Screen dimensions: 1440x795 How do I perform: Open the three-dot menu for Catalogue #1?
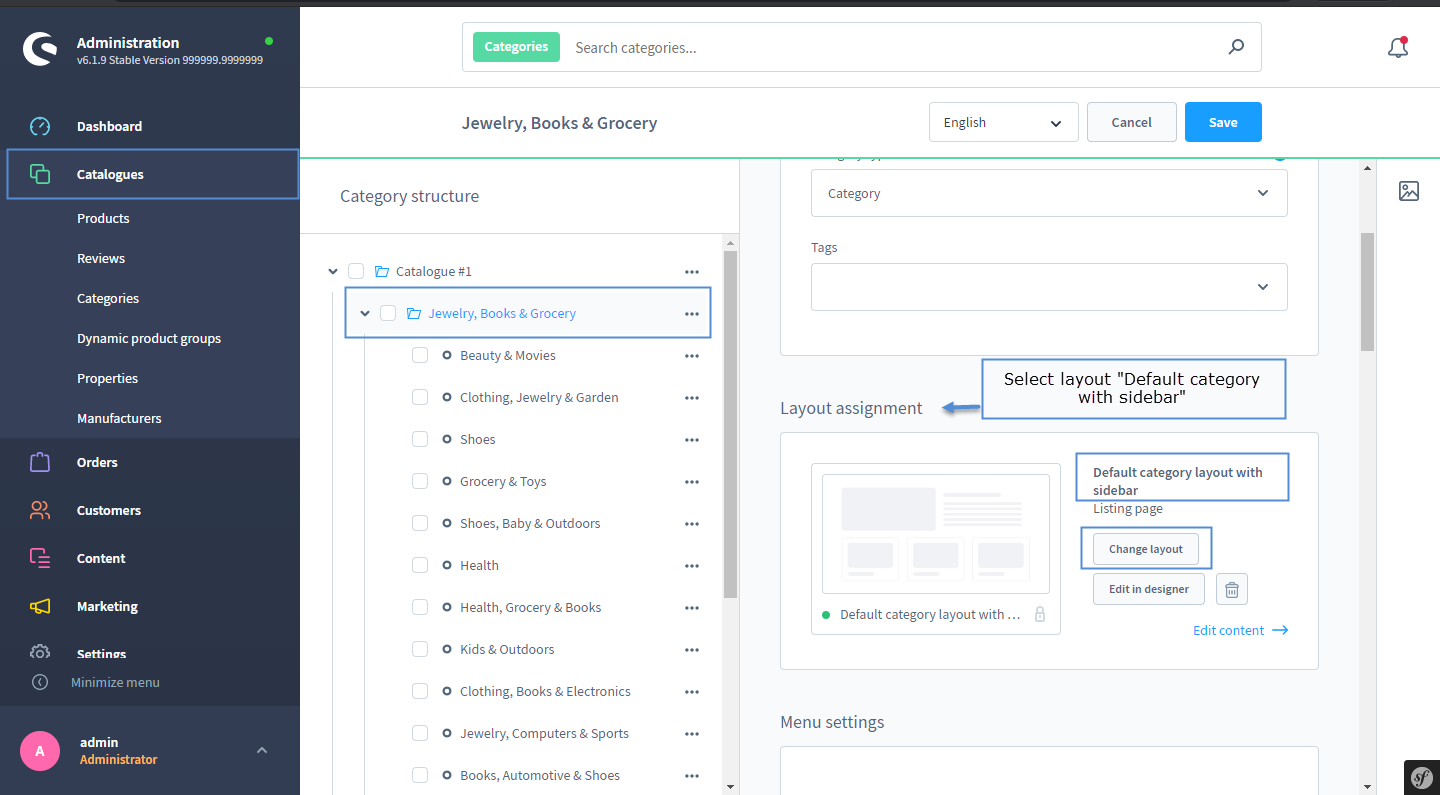tap(692, 271)
